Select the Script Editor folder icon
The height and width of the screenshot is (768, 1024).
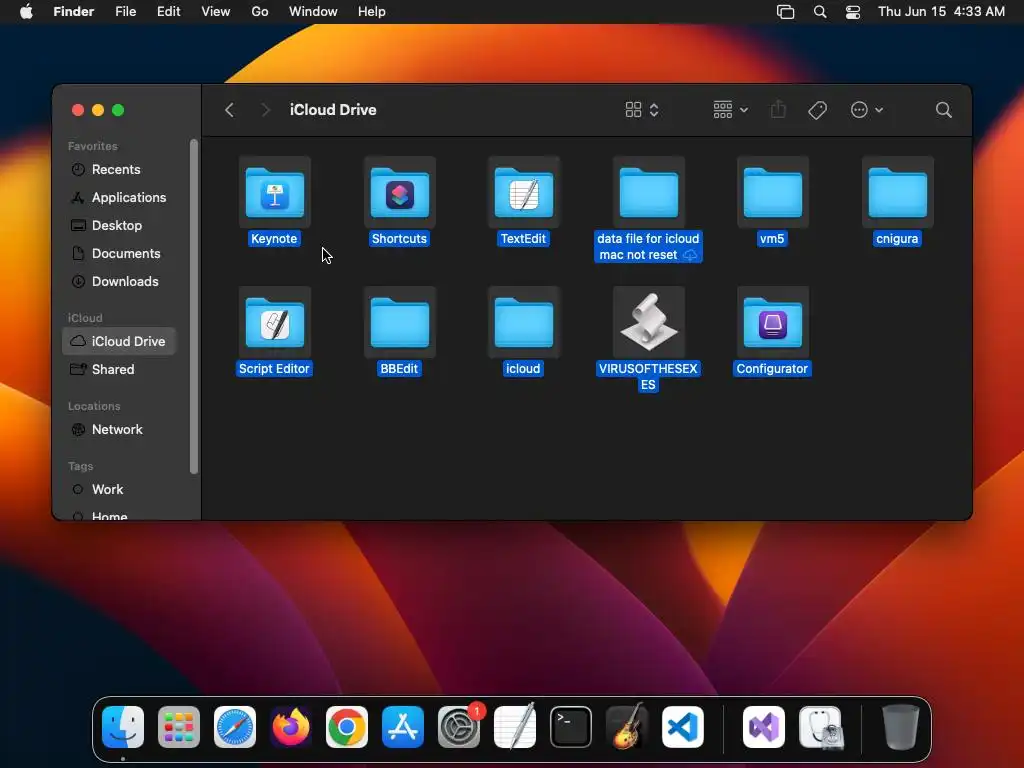pos(274,322)
